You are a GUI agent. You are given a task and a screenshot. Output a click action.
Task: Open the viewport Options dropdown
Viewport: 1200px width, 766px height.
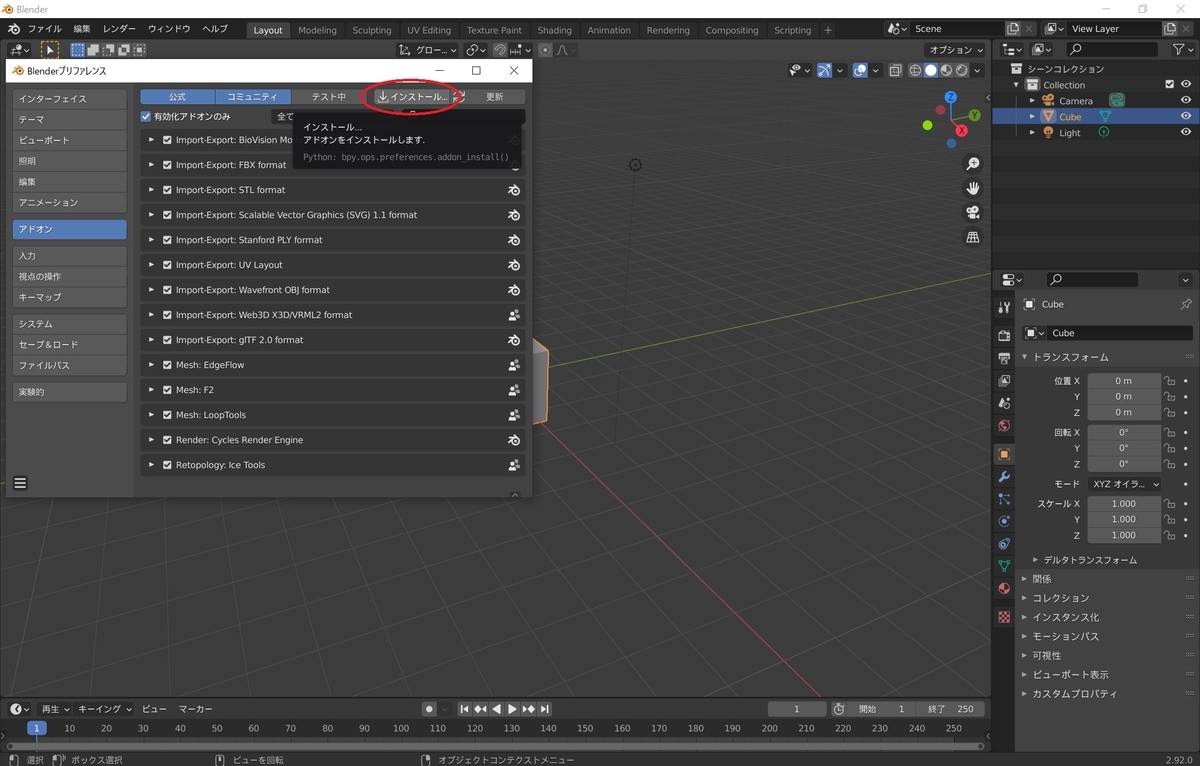(x=955, y=50)
